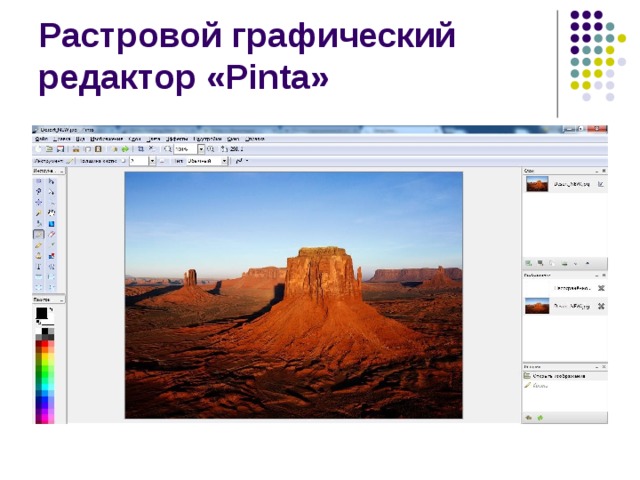Close the desert image in Images panel

coord(601,306)
